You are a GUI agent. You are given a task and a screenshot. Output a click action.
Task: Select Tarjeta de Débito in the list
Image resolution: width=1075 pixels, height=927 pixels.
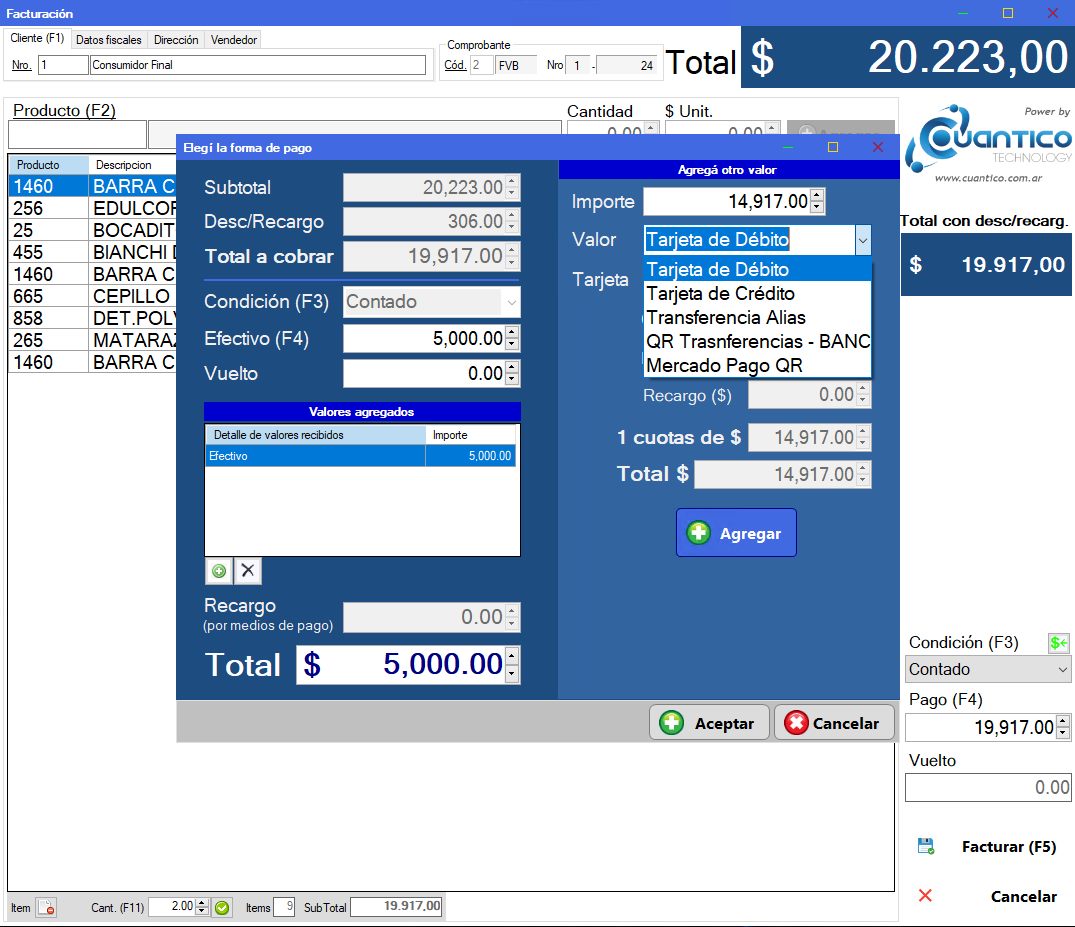[x=758, y=269]
